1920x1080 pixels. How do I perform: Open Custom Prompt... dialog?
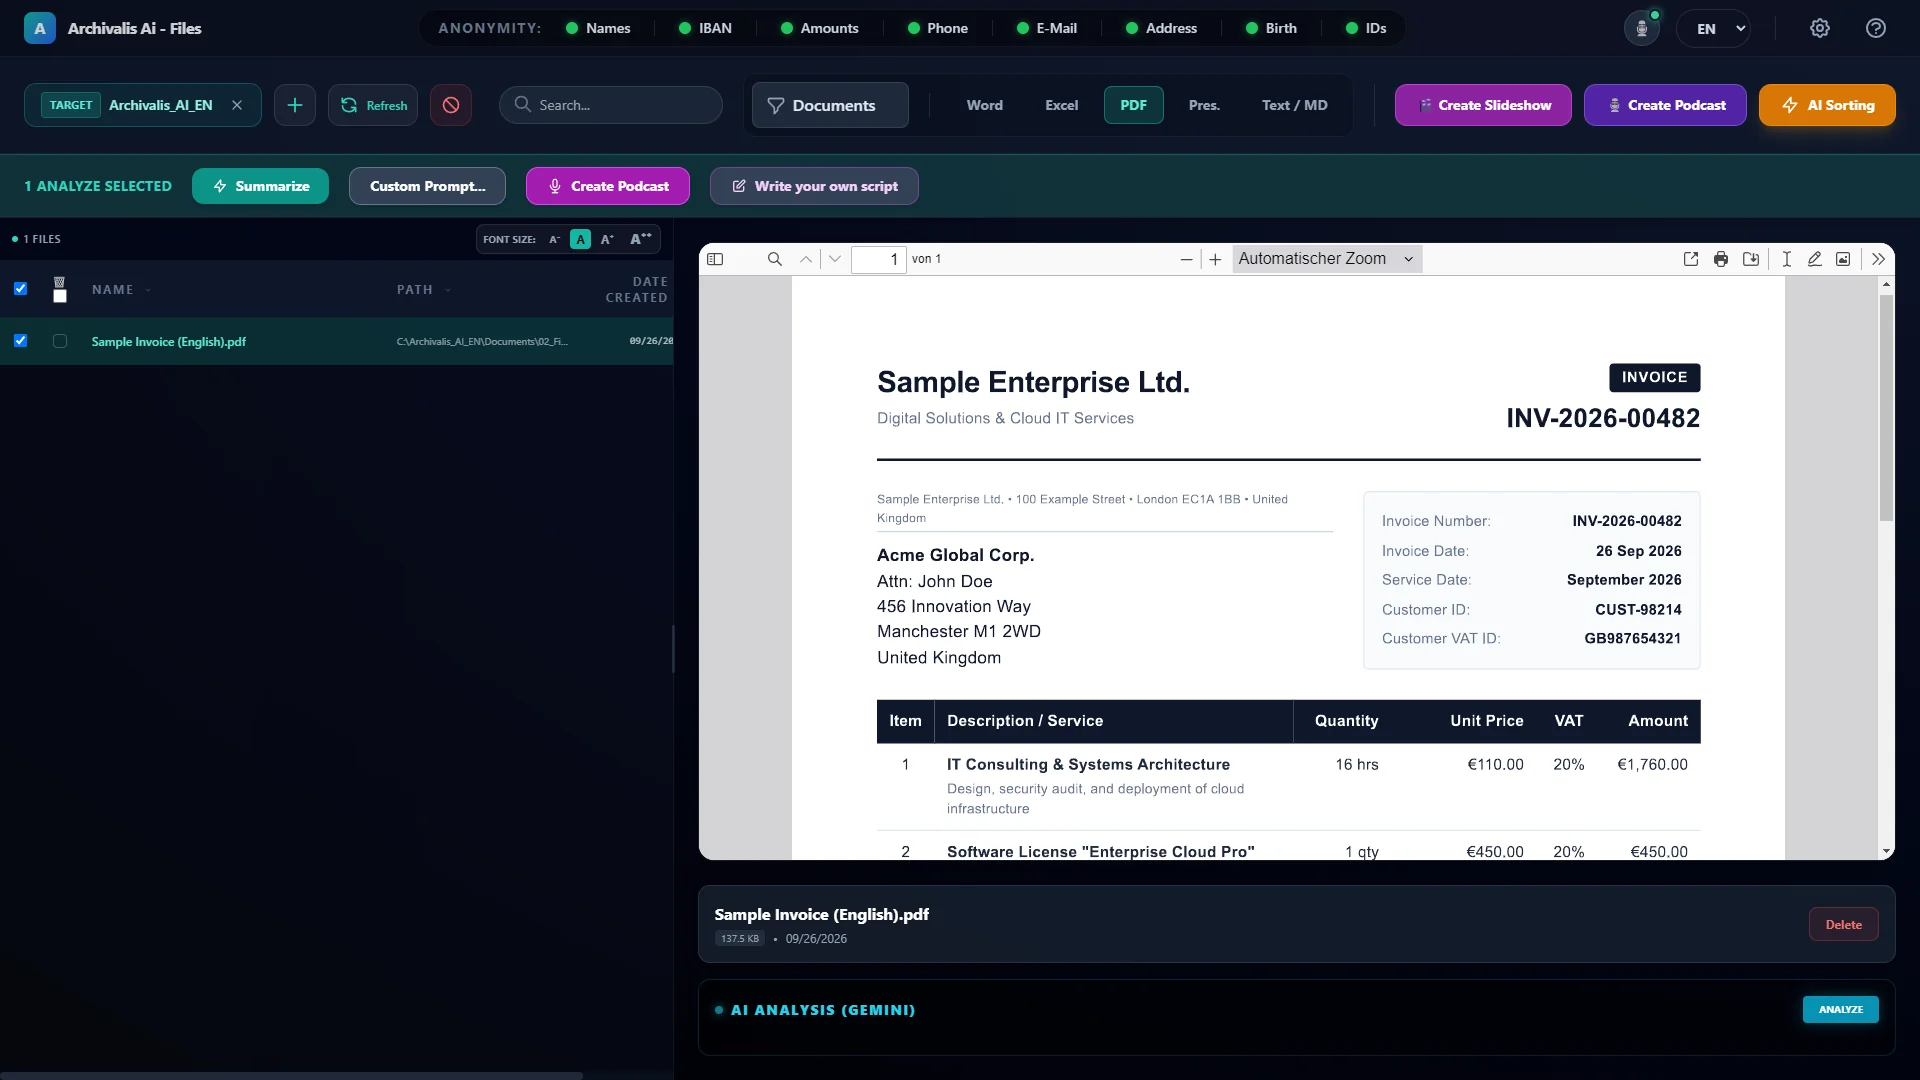tap(427, 186)
